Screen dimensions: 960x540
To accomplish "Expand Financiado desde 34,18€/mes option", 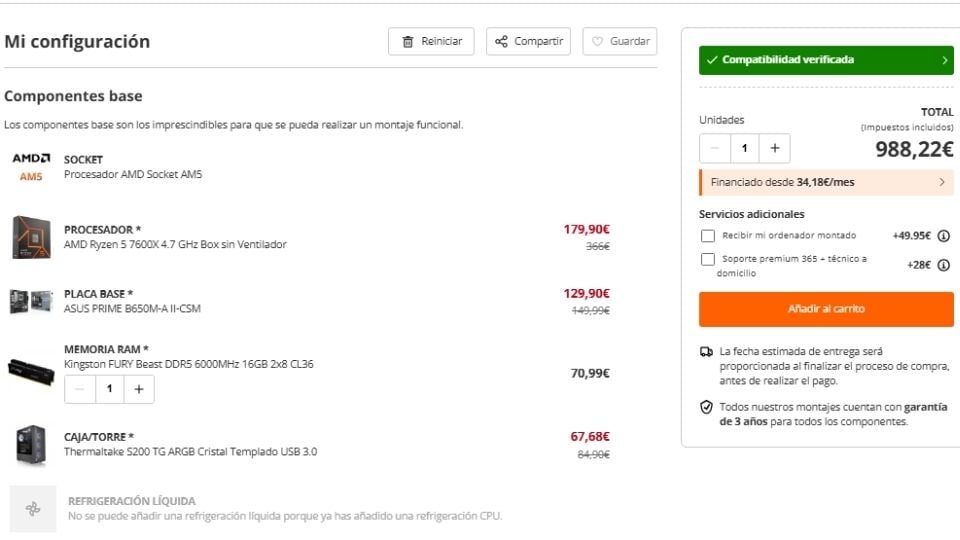I will (x=826, y=182).
